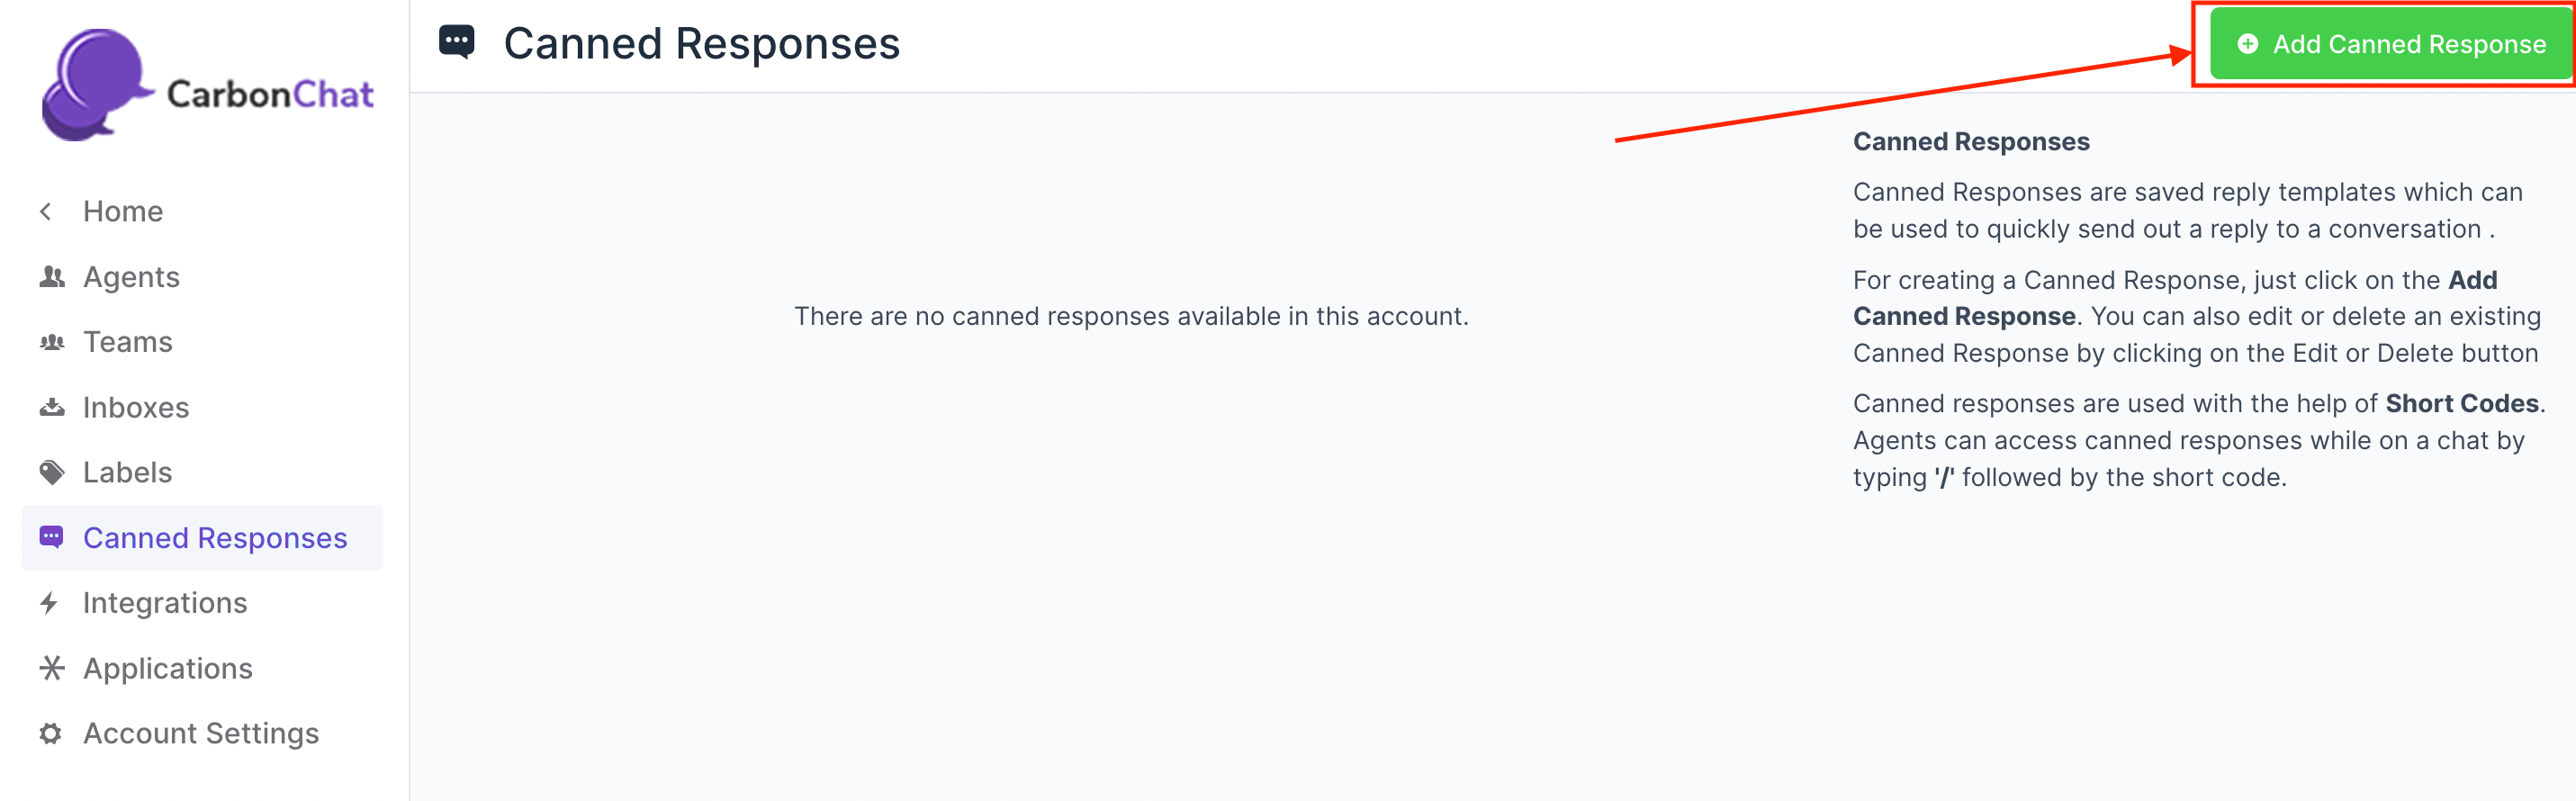The image size is (2576, 801).
Task: Click the Canned Responses chat bubble sidebar icon
Action: click(x=52, y=538)
